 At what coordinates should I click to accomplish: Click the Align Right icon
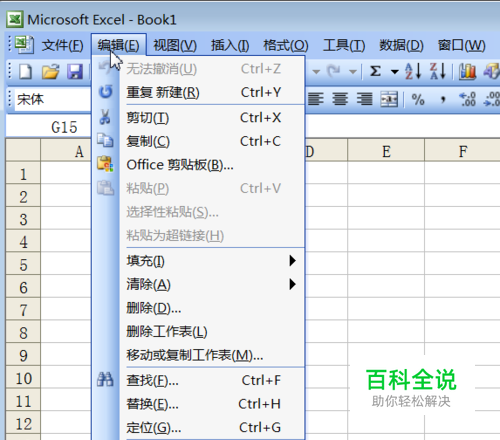coord(364,99)
